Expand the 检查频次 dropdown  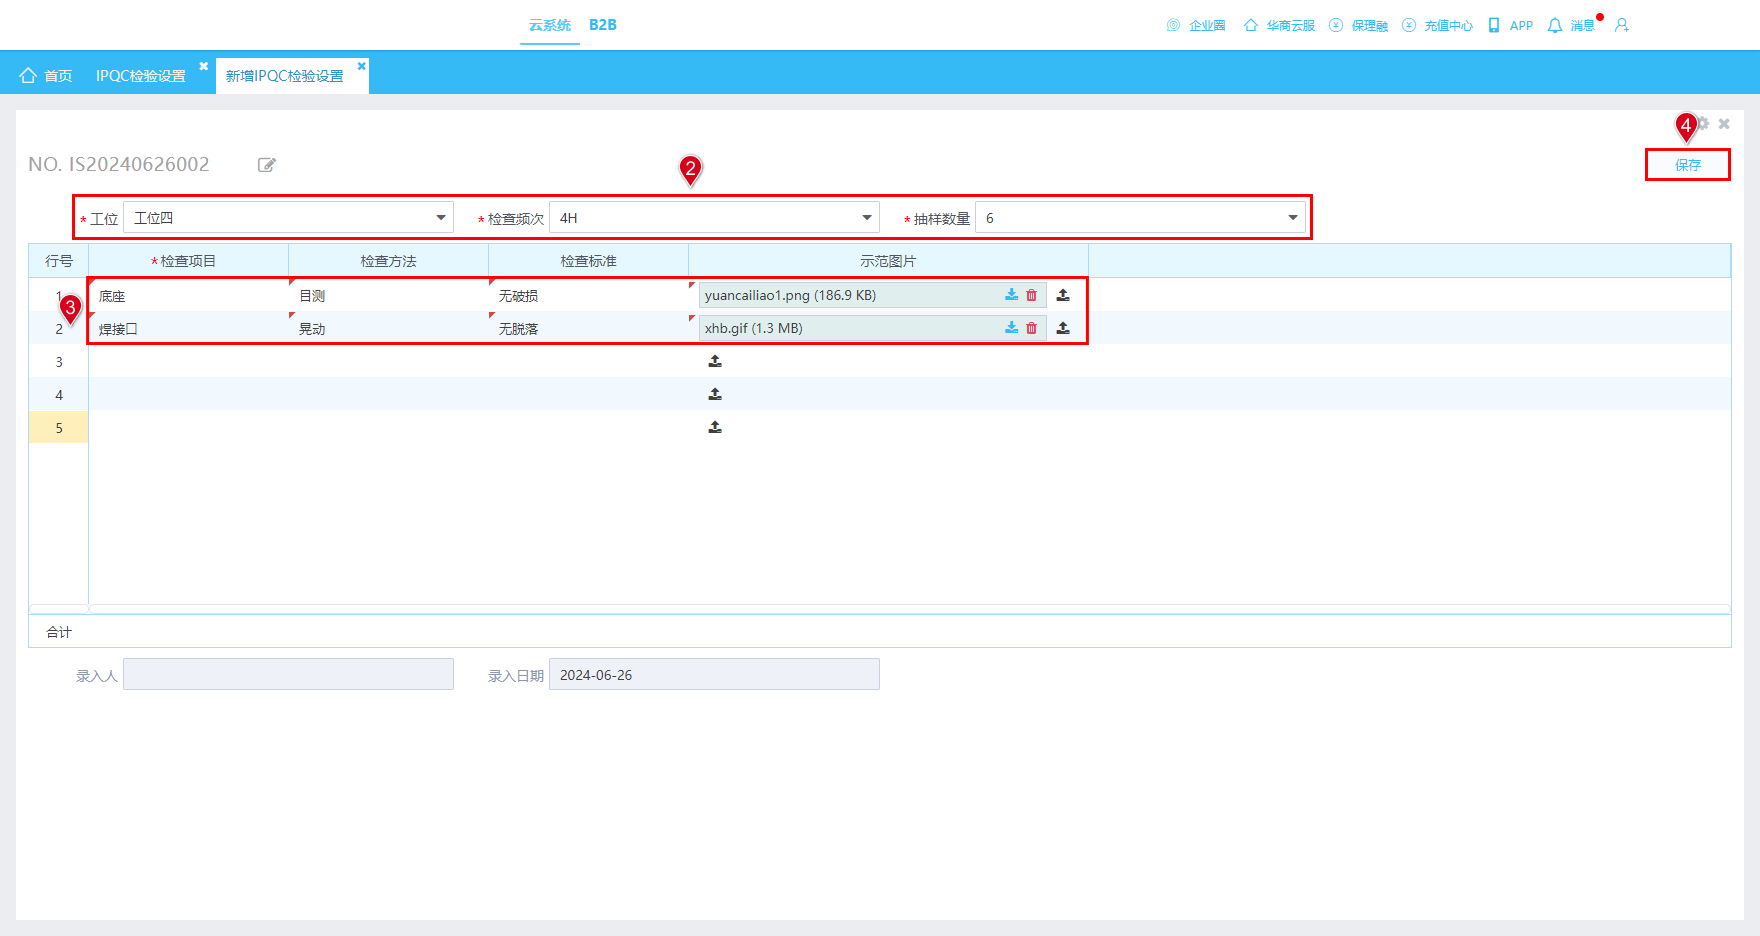tap(867, 218)
